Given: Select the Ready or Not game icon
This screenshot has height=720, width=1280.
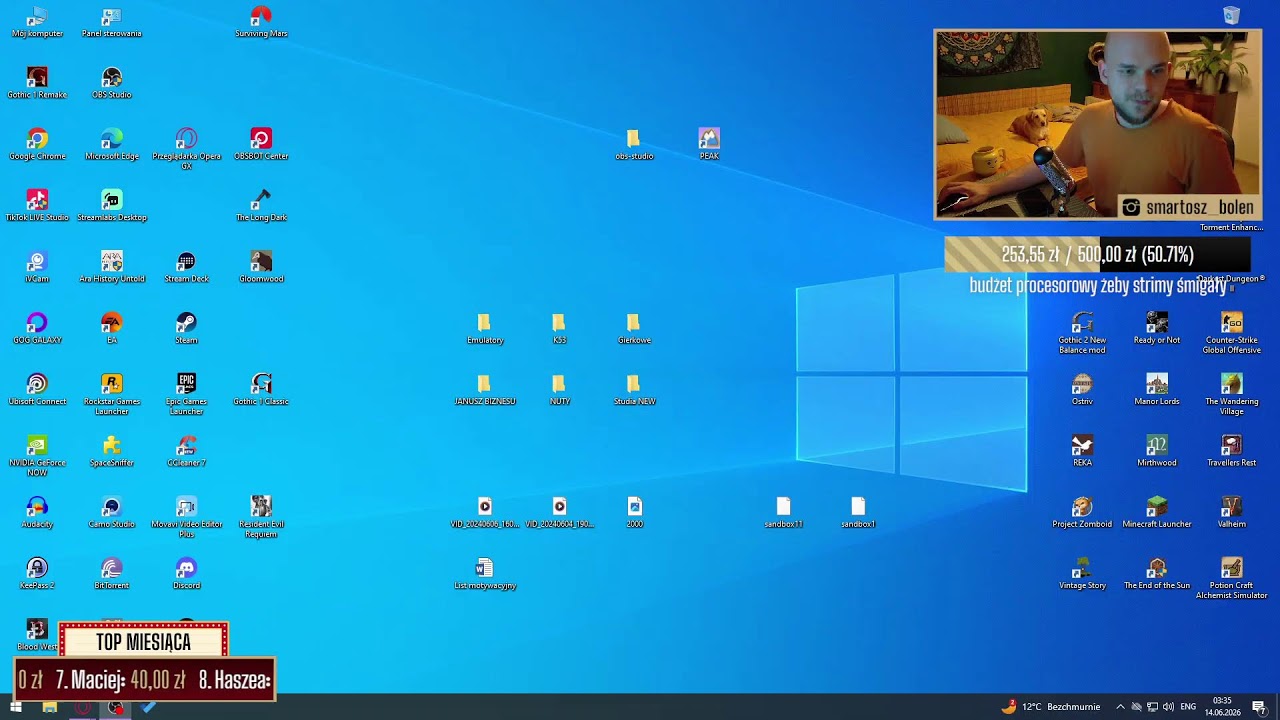Looking at the screenshot, I should pyautogui.click(x=1157, y=328).
